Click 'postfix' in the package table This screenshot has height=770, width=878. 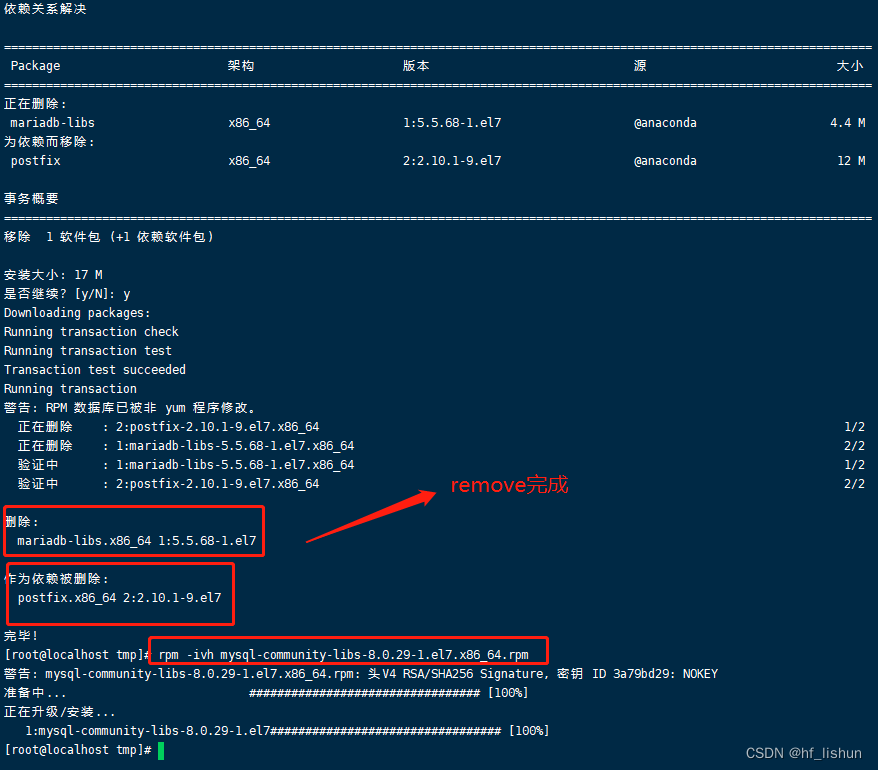click(x=35, y=161)
